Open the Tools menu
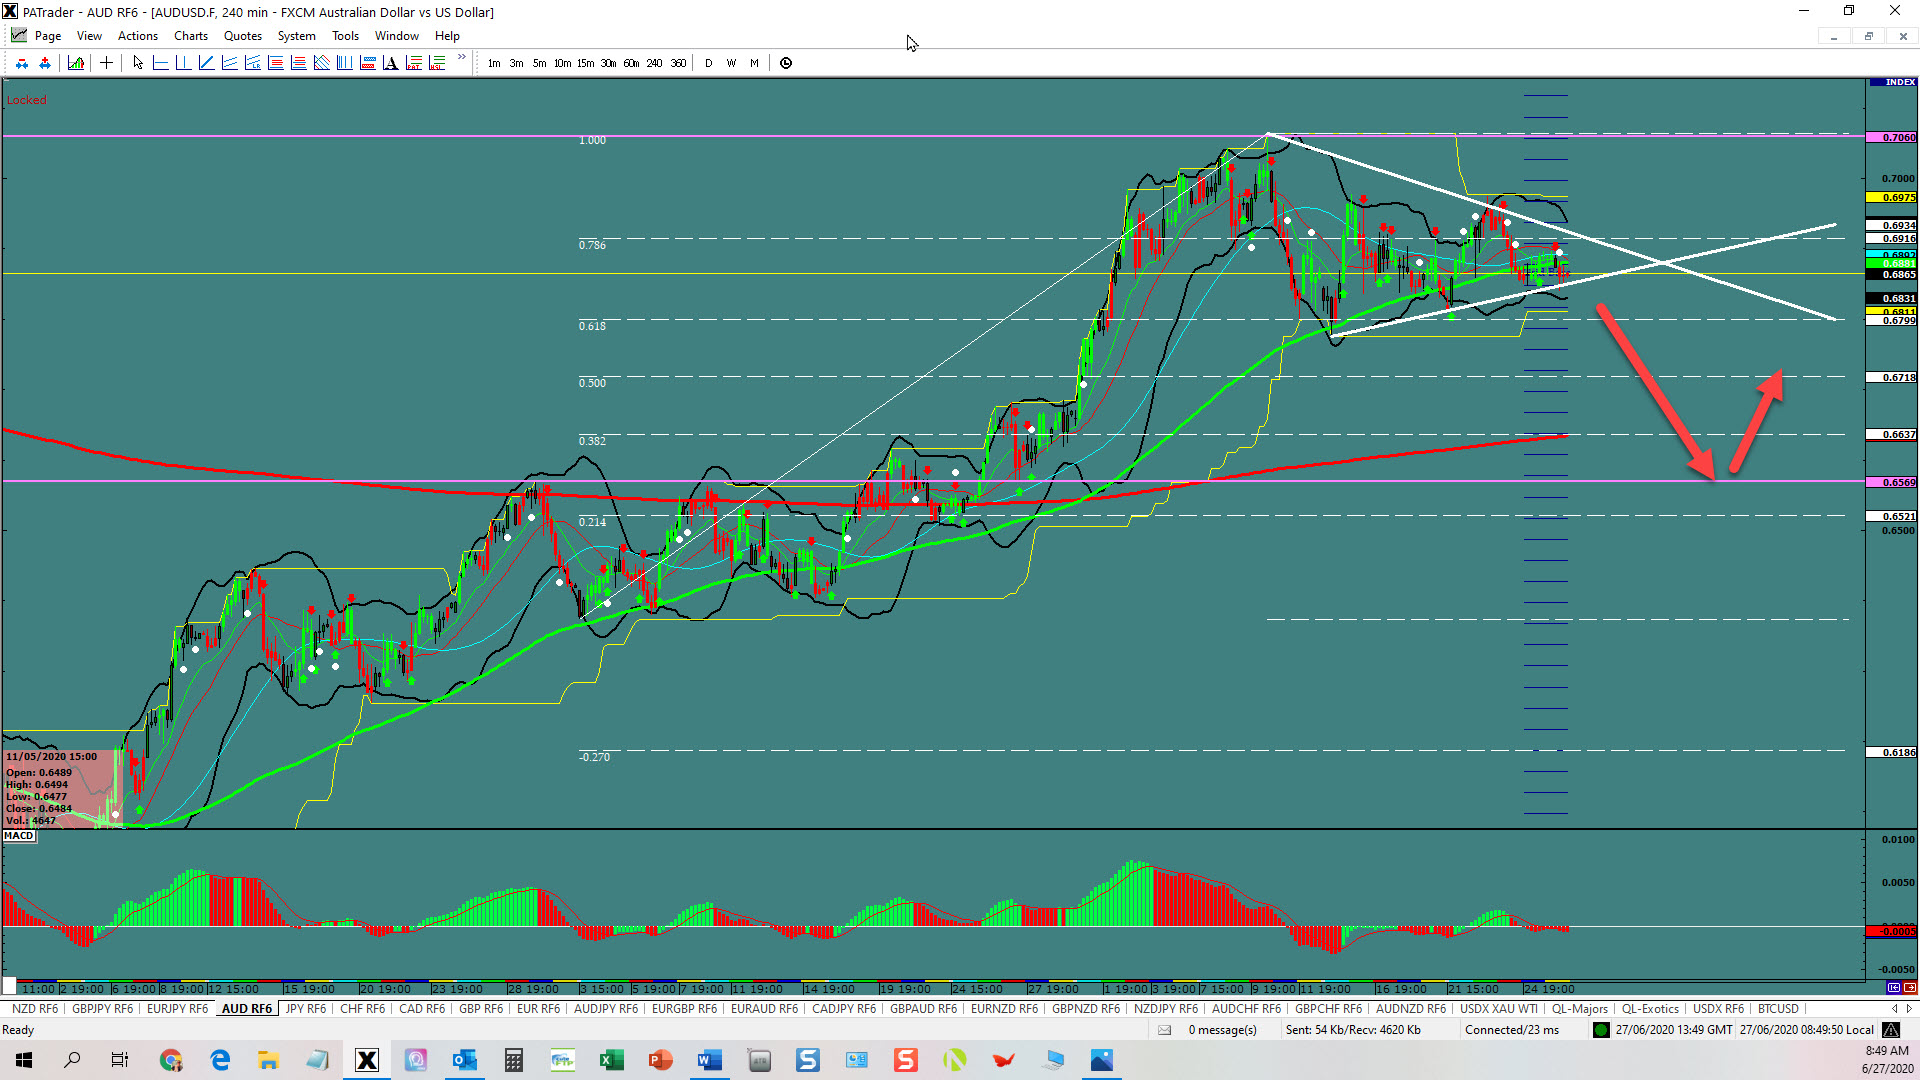Image resolution: width=1920 pixels, height=1080 pixels. pyautogui.click(x=345, y=36)
